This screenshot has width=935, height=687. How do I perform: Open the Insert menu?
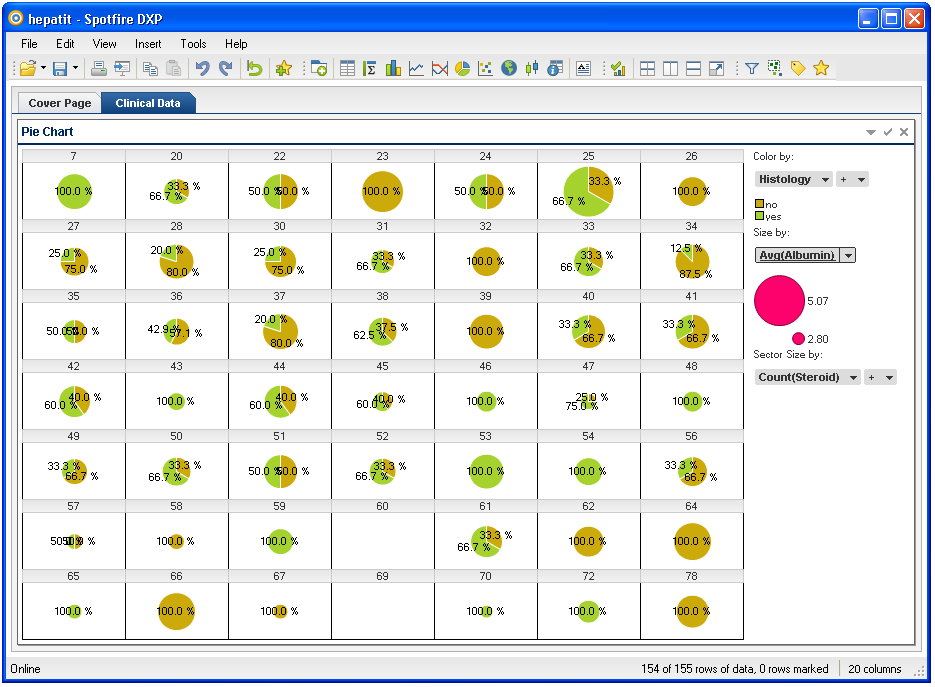point(148,44)
